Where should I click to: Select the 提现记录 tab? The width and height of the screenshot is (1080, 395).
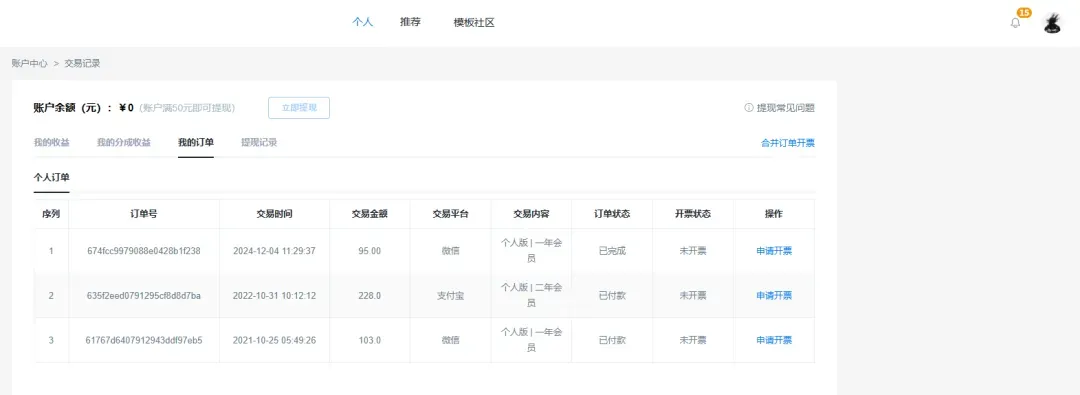pos(259,143)
